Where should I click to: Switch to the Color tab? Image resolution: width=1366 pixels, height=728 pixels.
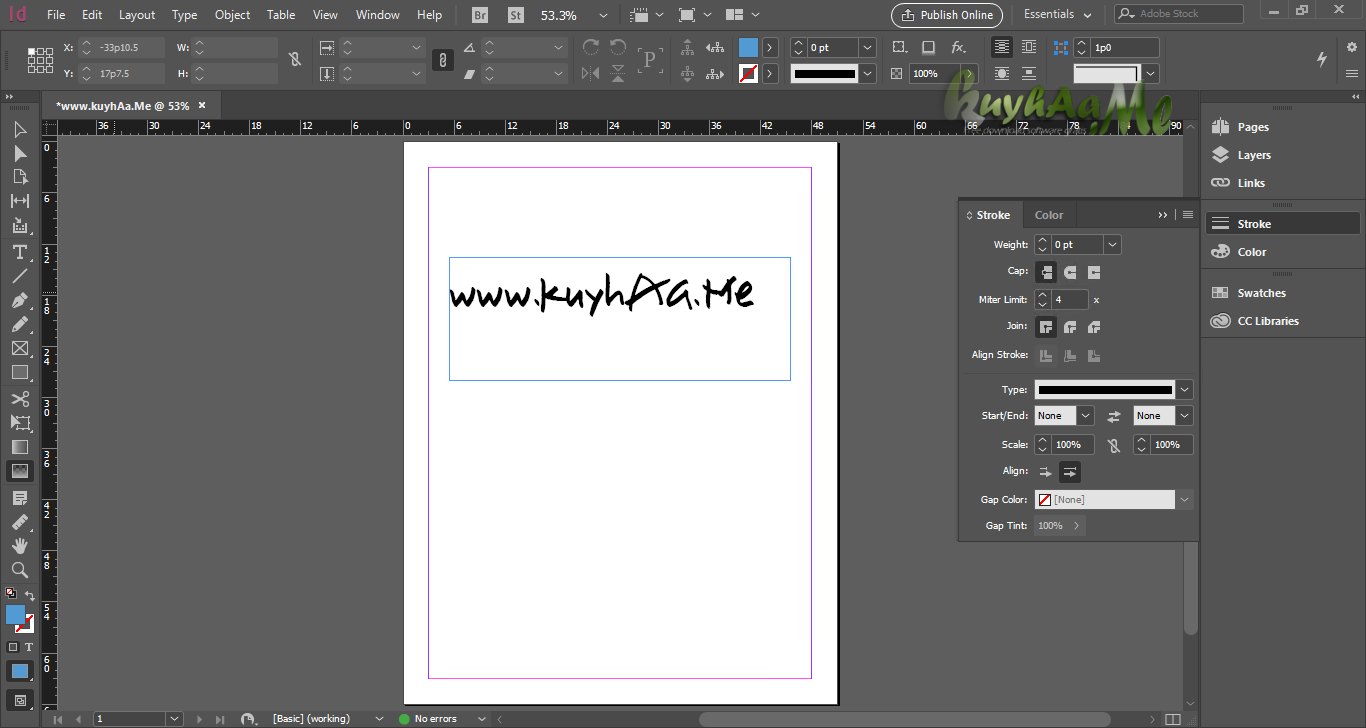click(1049, 215)
